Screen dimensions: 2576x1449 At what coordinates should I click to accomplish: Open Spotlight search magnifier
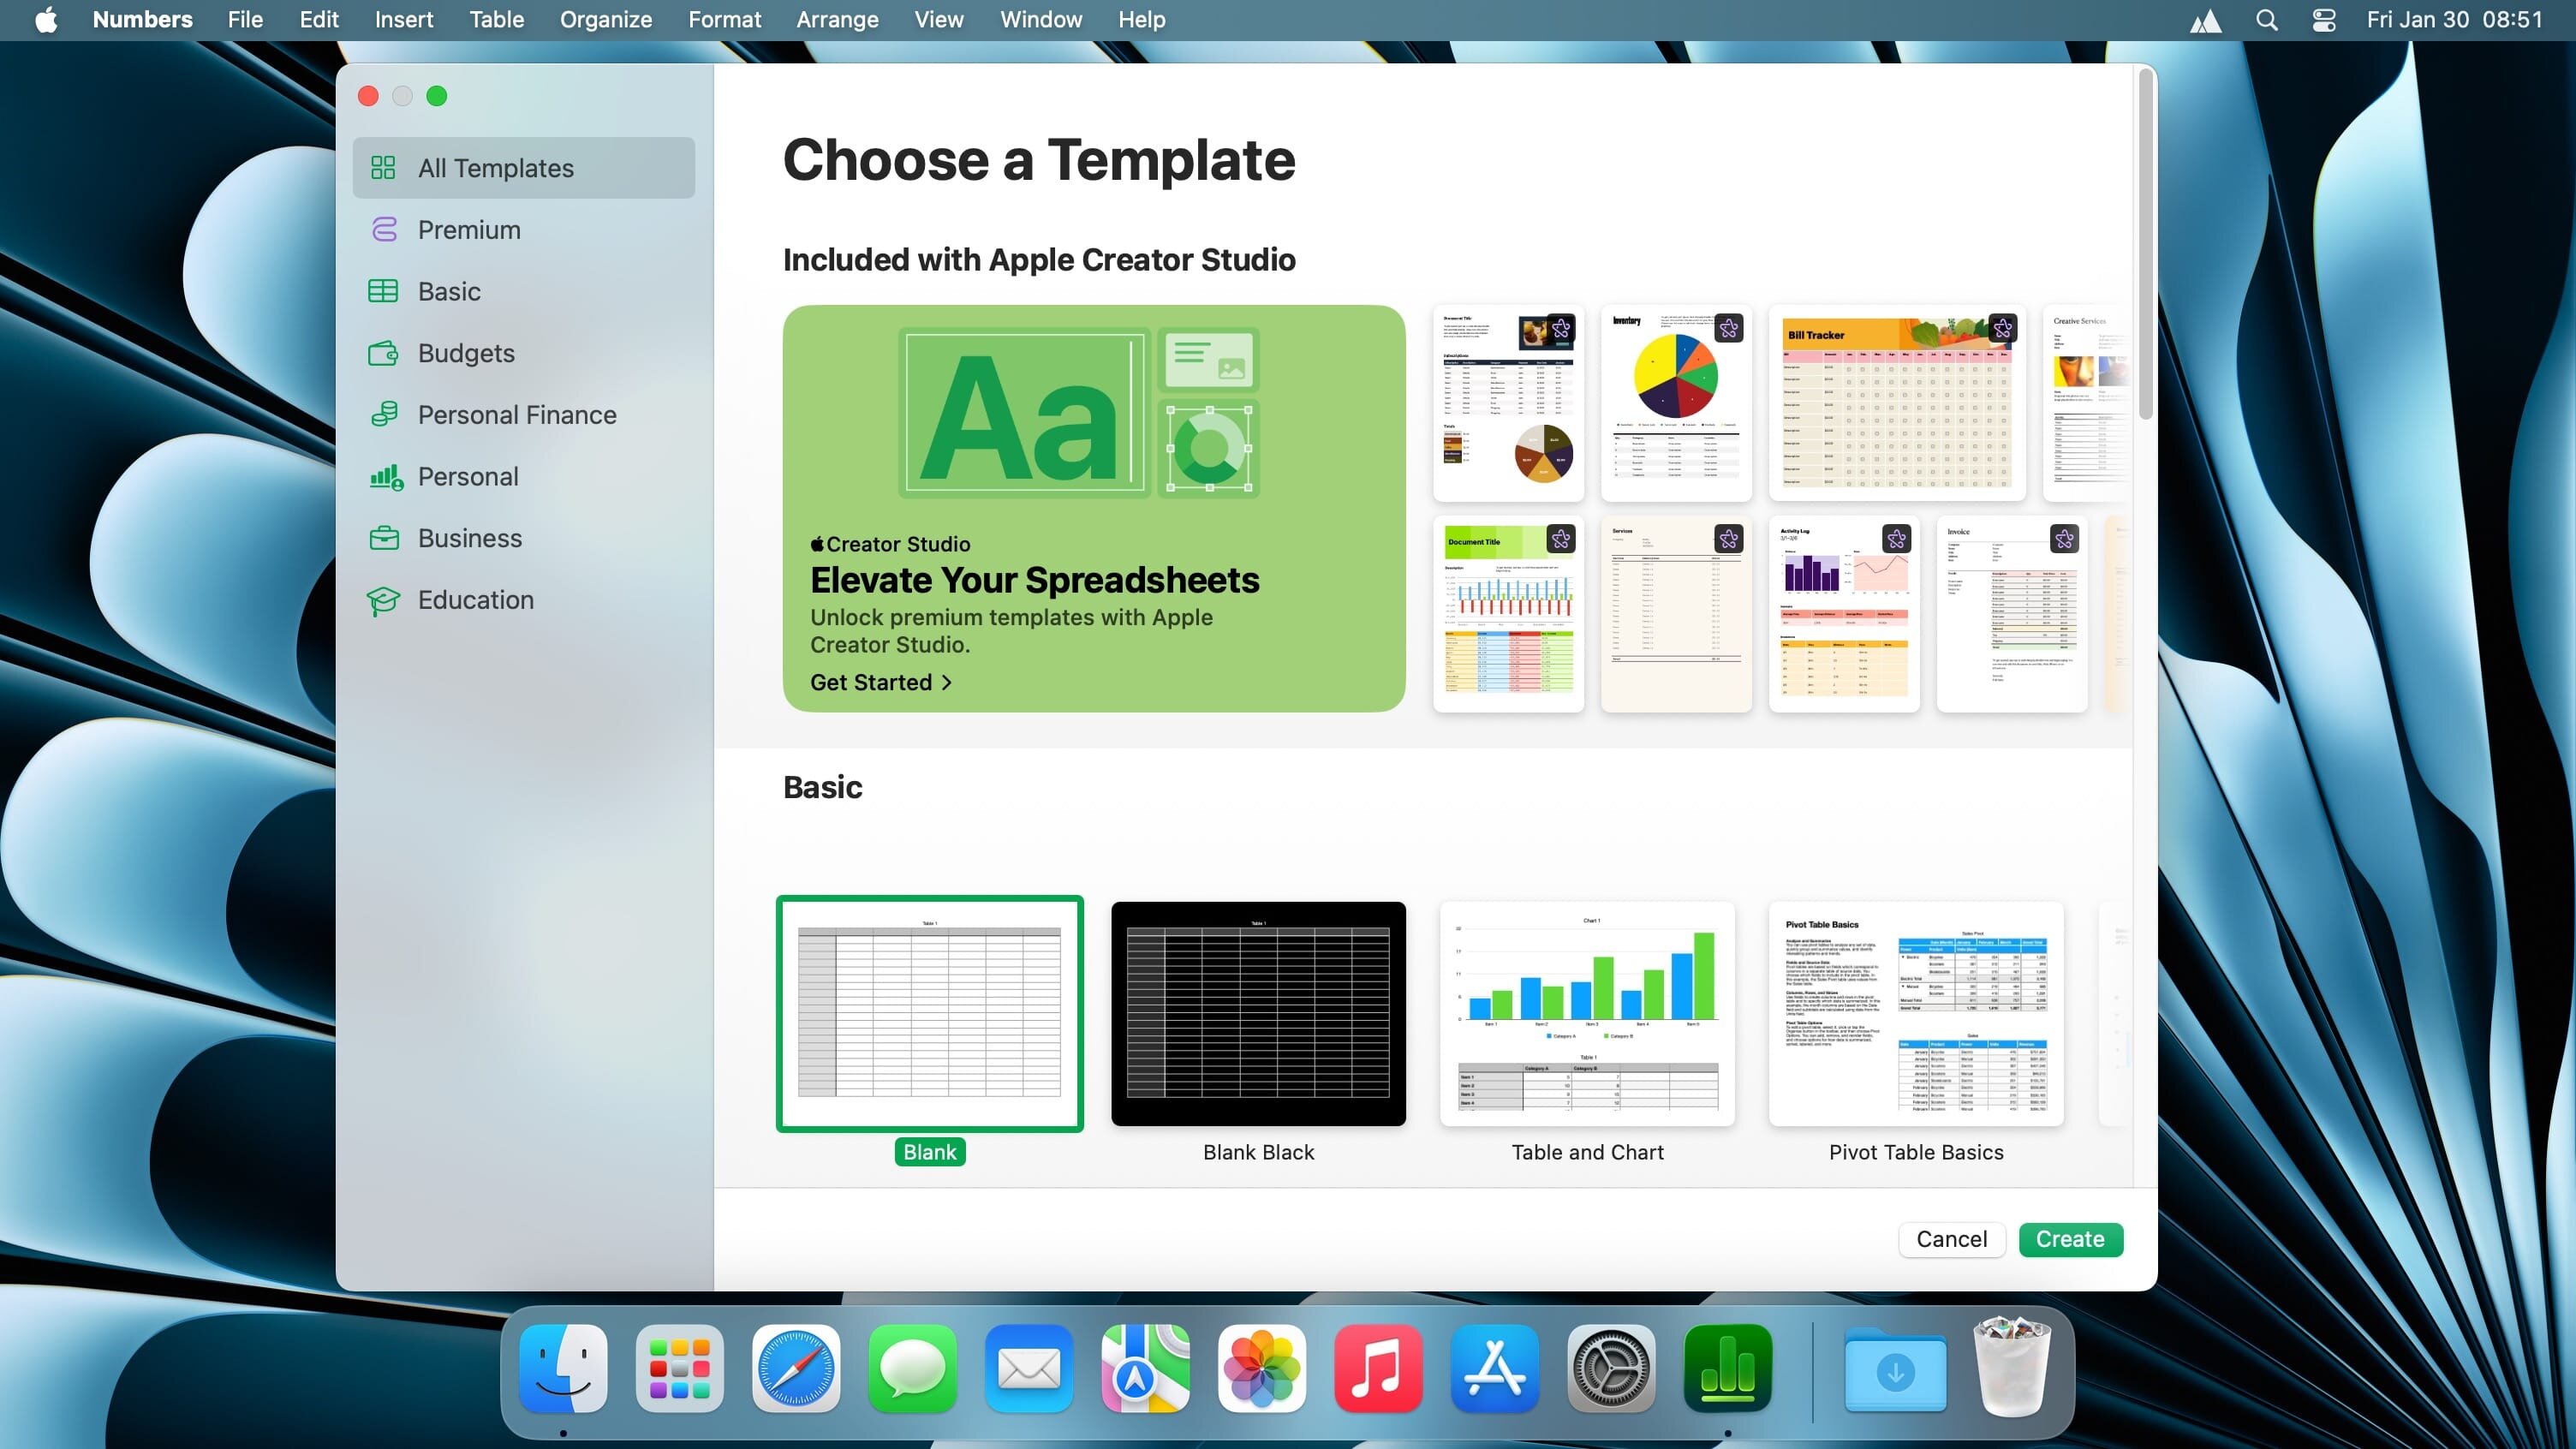(x=2267, y=20)
